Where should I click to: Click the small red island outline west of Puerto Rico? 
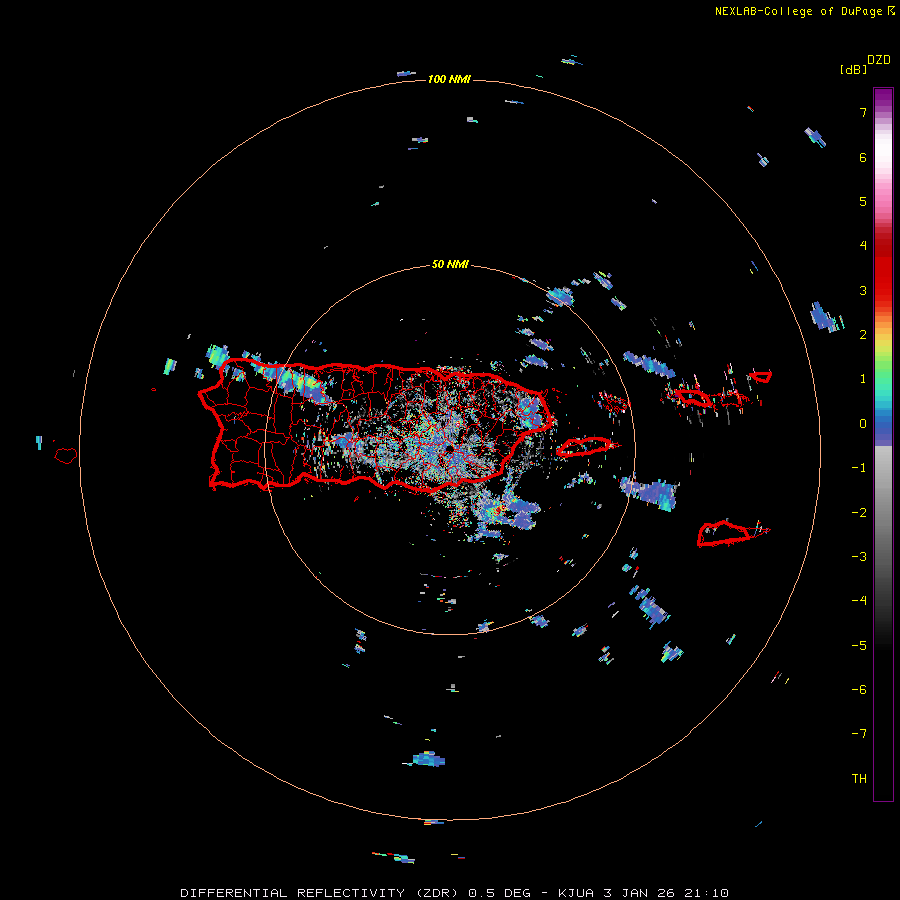click(66, 456)
